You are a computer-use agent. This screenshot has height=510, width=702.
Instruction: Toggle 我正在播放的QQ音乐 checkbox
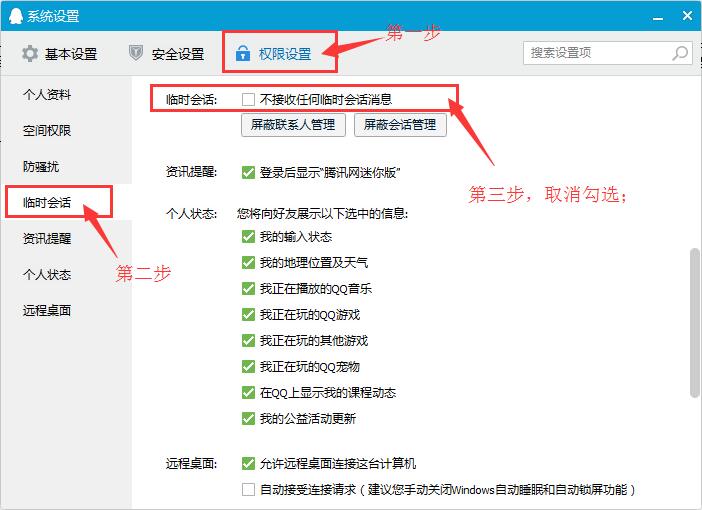coord(248,289)
